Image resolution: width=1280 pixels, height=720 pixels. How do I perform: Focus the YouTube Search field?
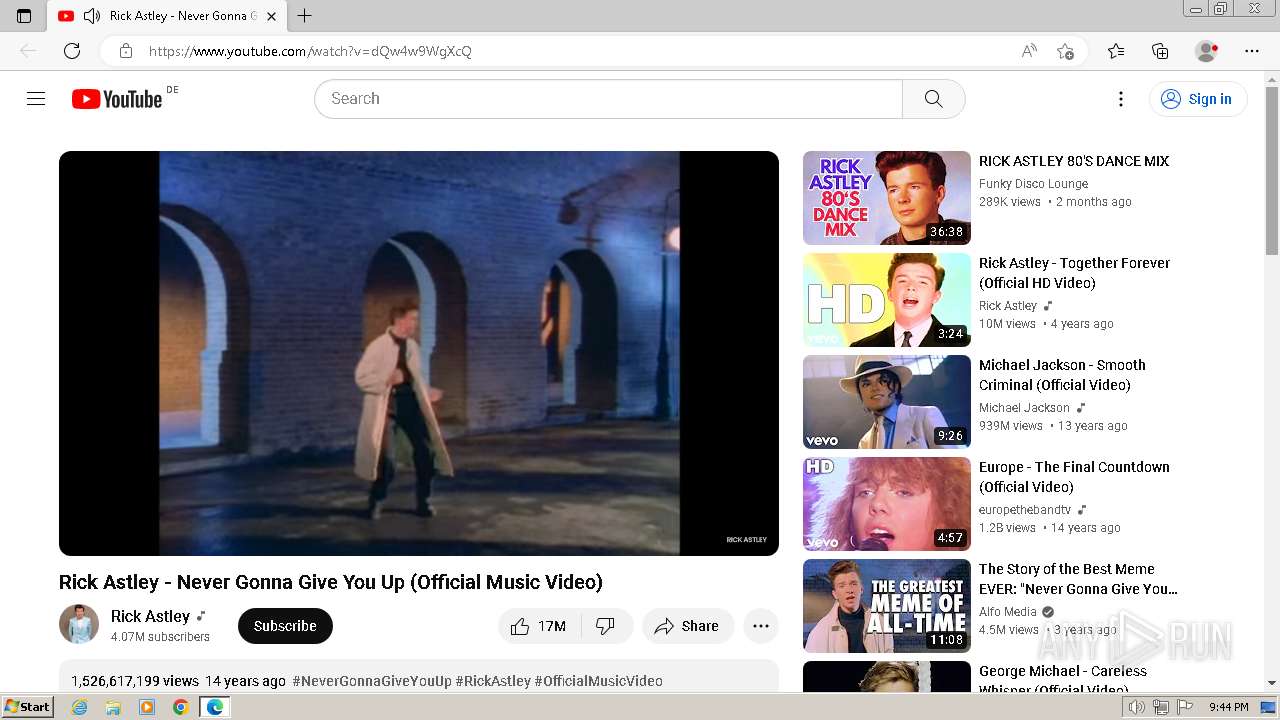pos(608,99)
